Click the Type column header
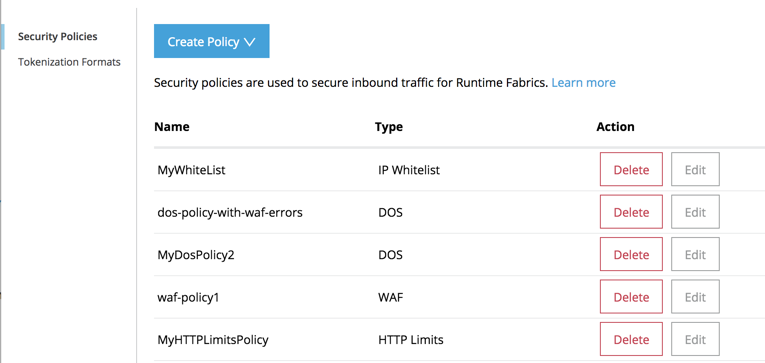 (x=389, y=127)
